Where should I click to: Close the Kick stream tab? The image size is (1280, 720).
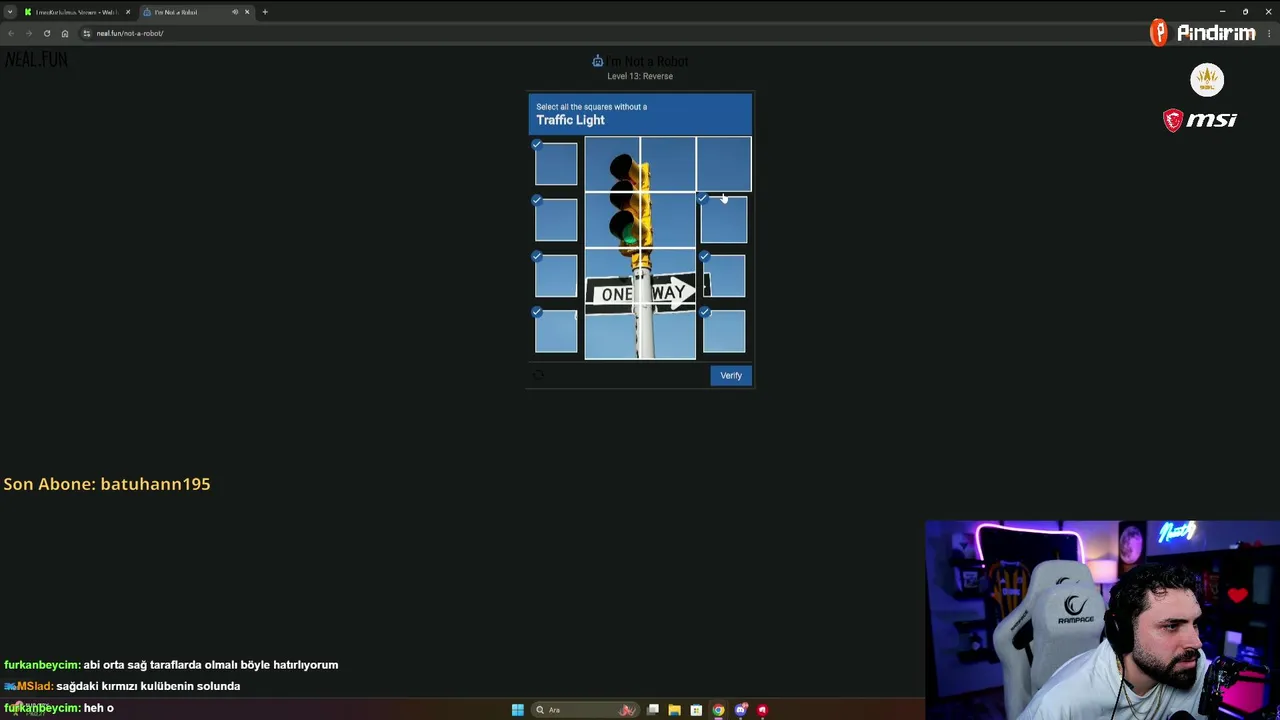[128, 12]
